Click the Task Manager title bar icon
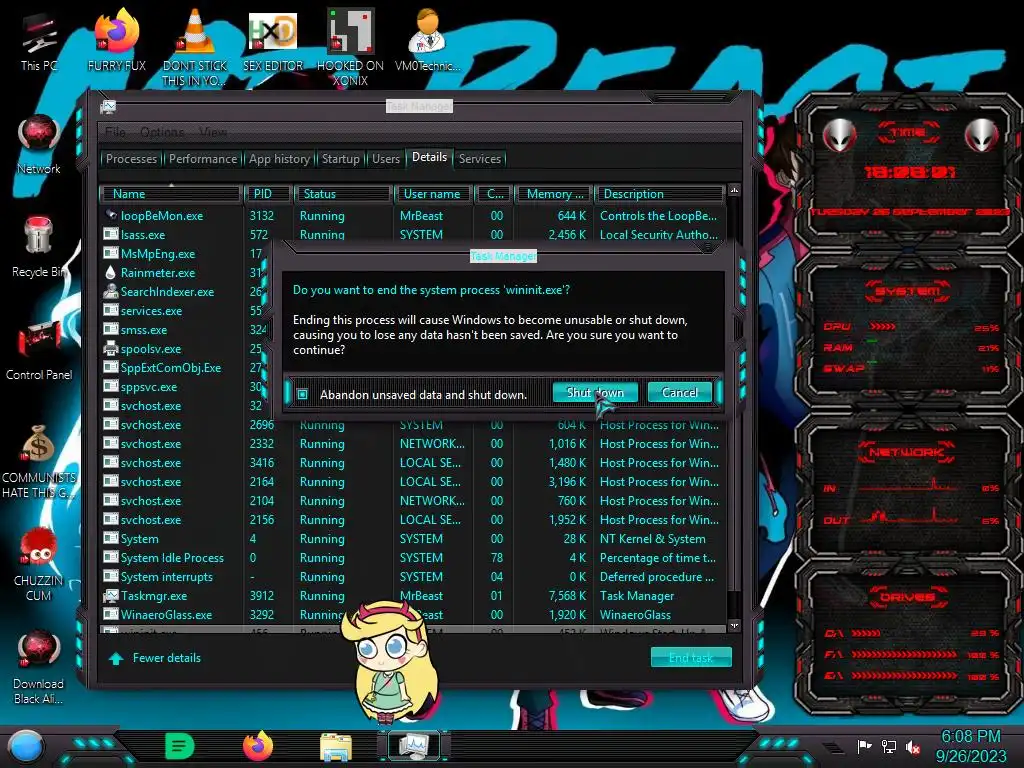Viewport: 1024px width, 768px height. coord(108,107)
